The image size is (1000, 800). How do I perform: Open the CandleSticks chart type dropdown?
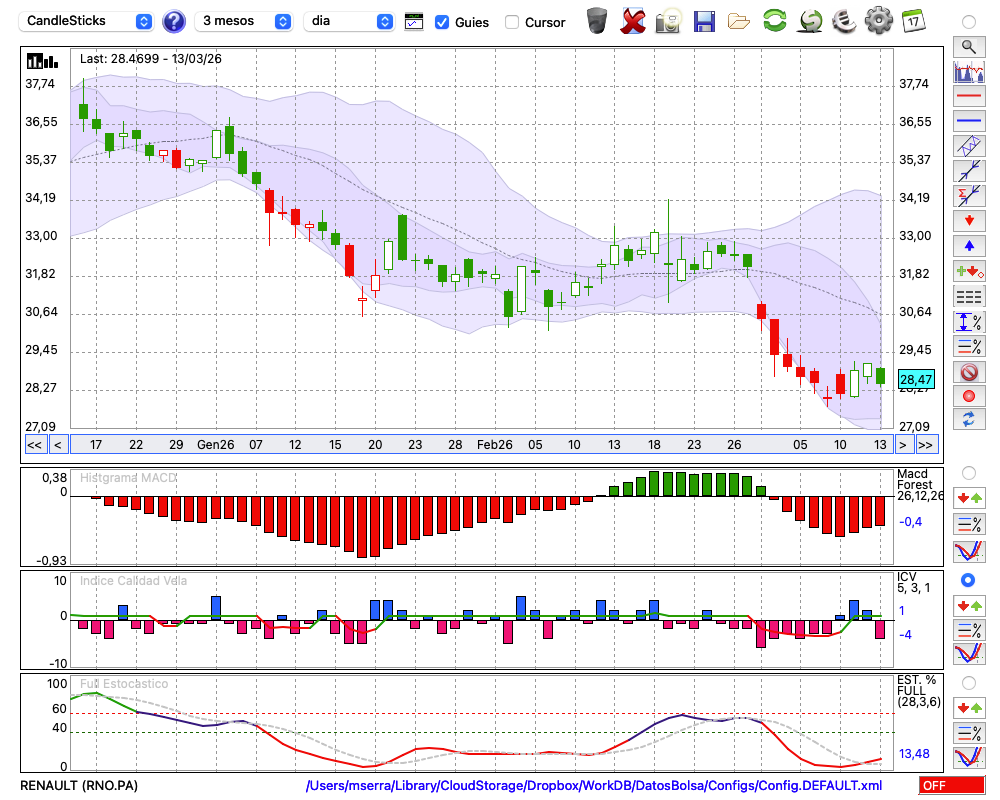[88, 21]
